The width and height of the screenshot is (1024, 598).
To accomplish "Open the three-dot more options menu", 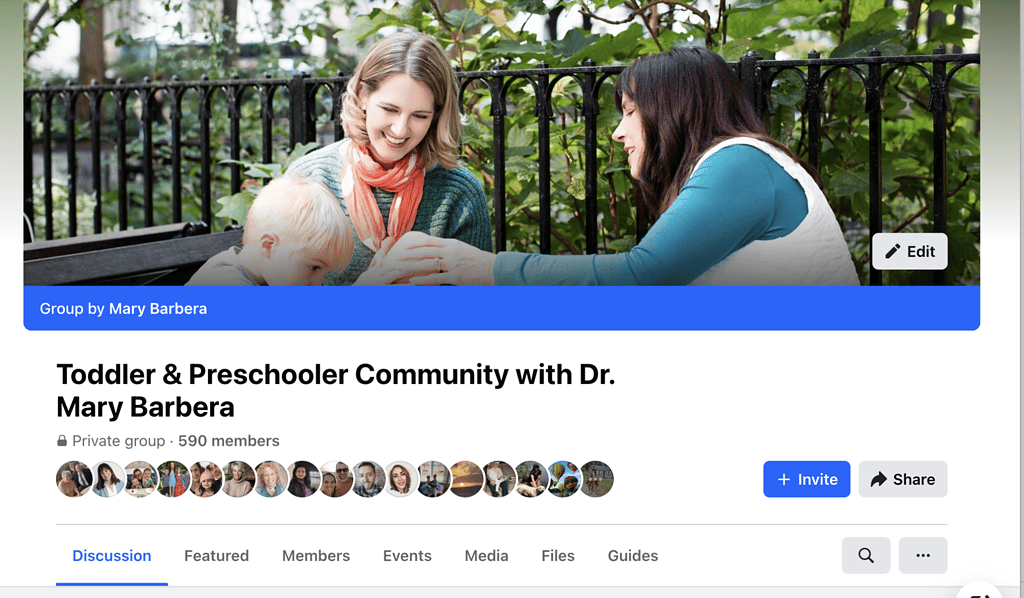I will pyautogui.click(x=923, y=556).
